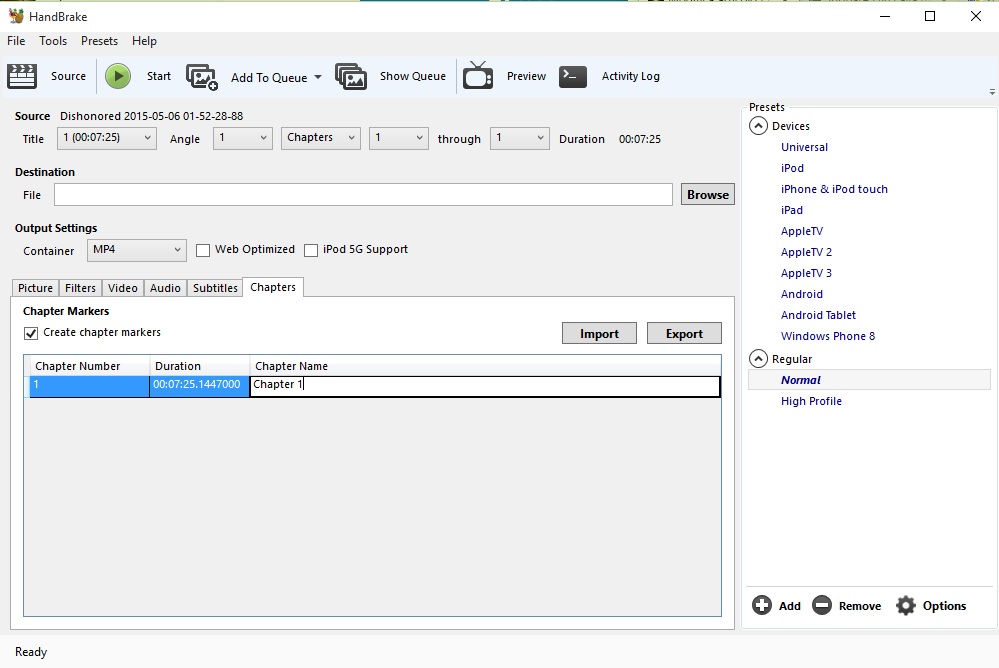Collapse the Regular presets group

click(758, 358)
